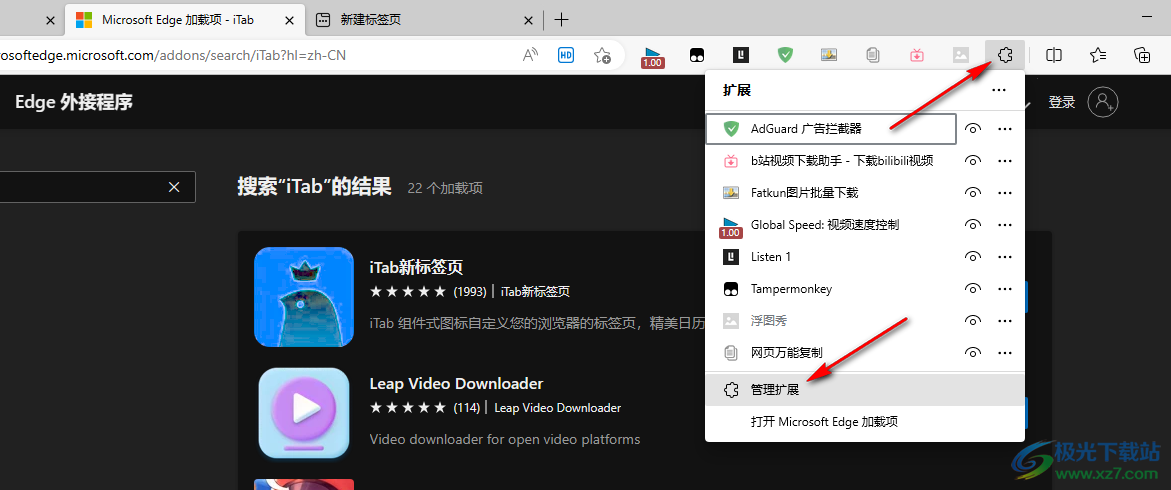Open split screen view icon
Image resolution: width=1171 pixels, height=490 pixels.
click(1054, 55)
